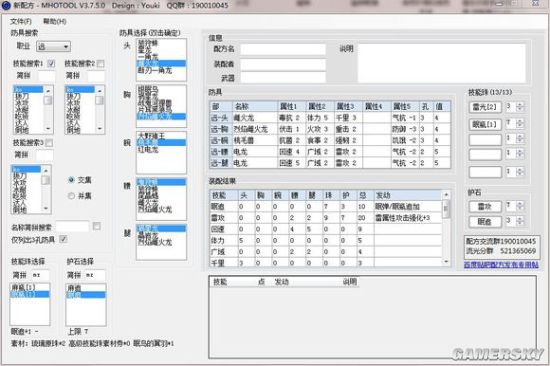Click the 名称 column header in 防具 table

[x=255, y=106]
